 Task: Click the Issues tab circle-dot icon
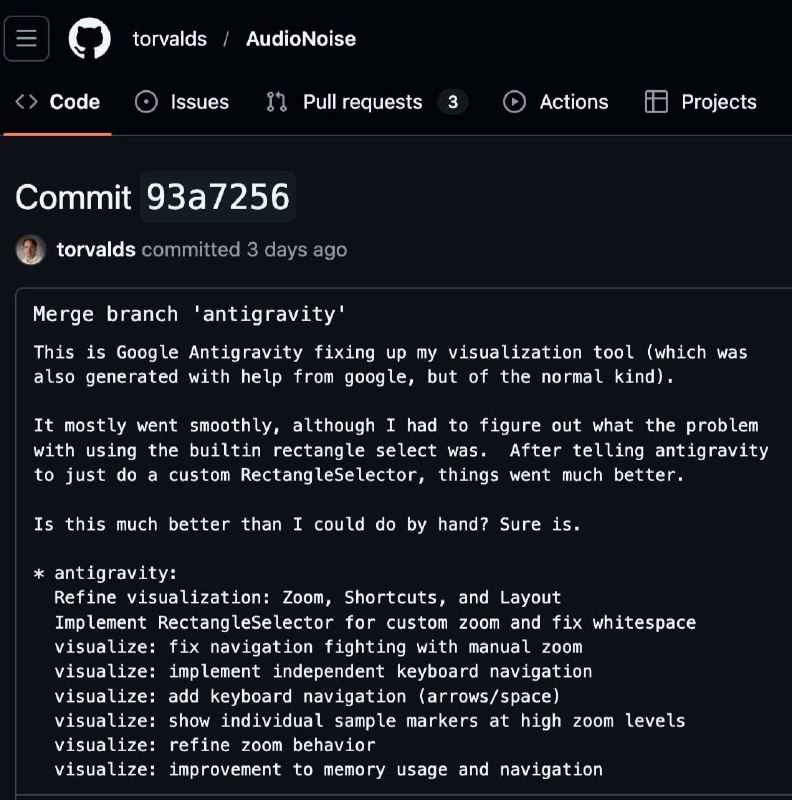tap(146, 102)
